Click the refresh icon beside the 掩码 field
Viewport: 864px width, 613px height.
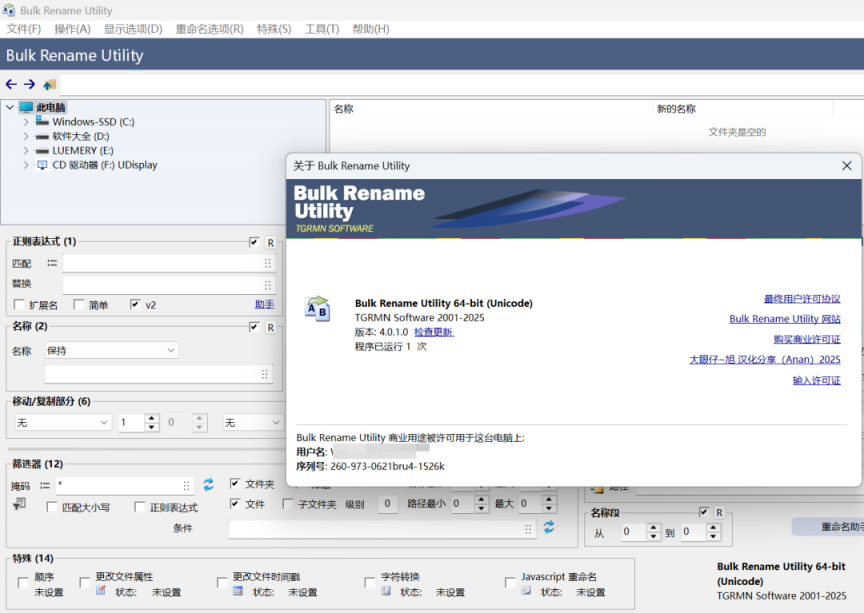point(208,485)
